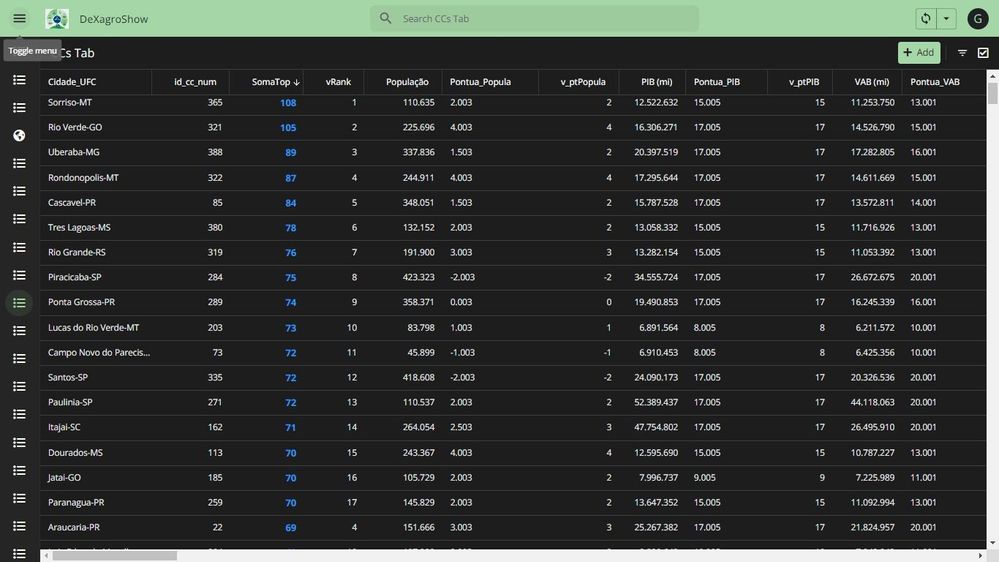Click the scroll left arrow

pos(46,556)
